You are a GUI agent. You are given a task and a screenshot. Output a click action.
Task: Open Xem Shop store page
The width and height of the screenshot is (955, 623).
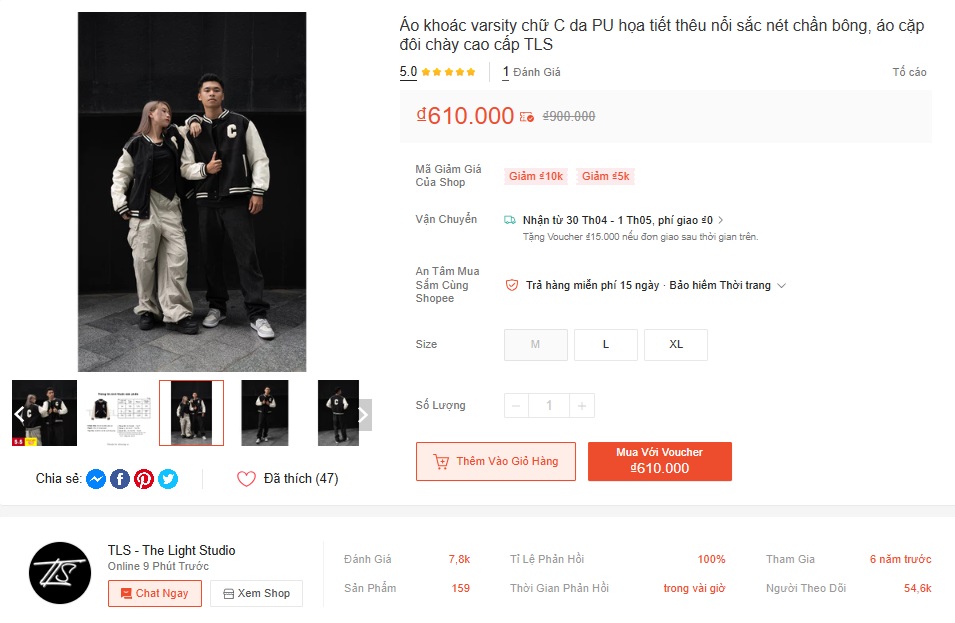point(256,593)
